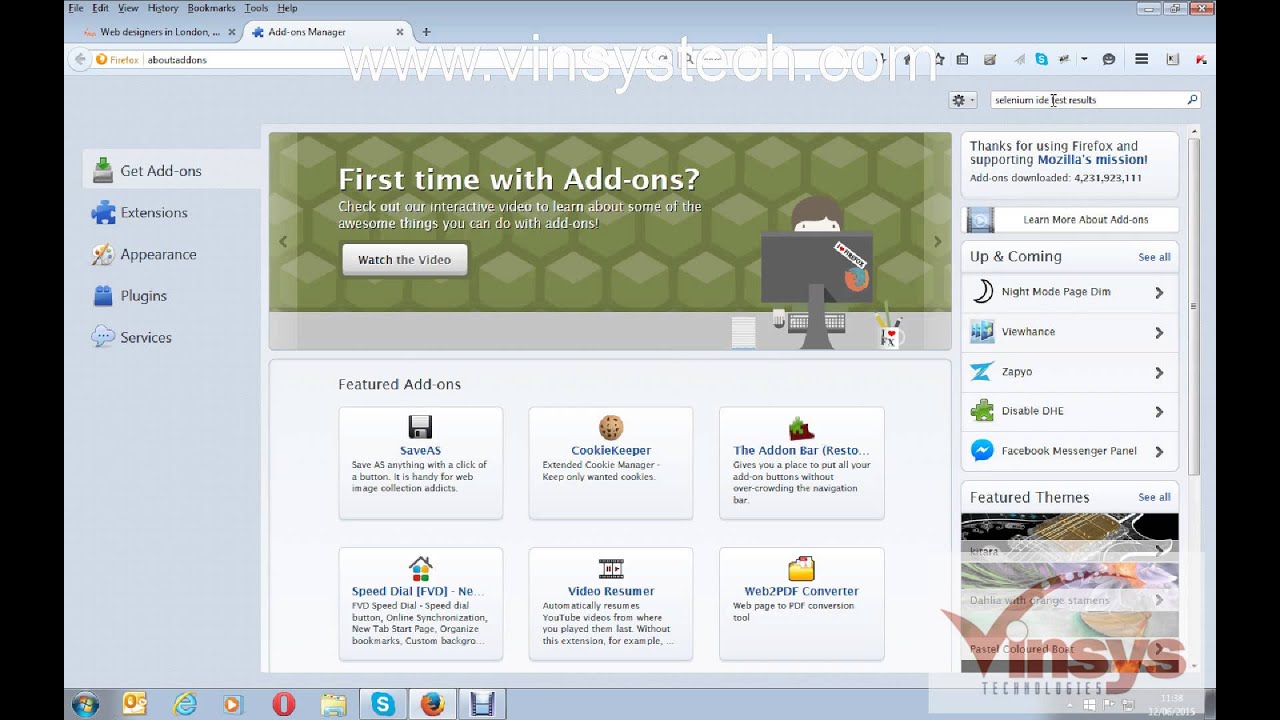
Task: Click the search magnifier in add-ons search box
Action: tap(1192, 100)
